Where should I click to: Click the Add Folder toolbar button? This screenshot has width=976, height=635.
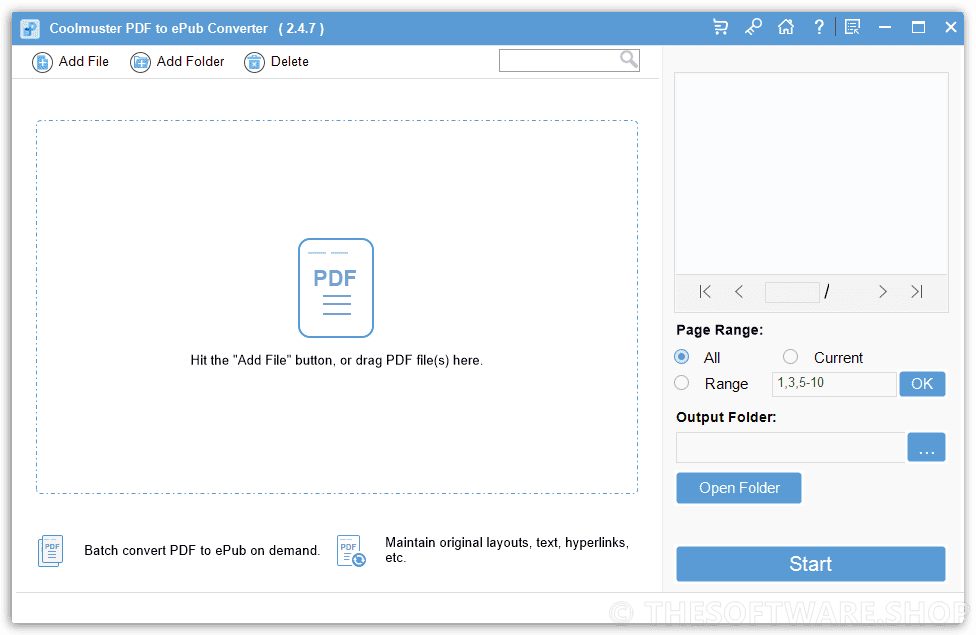coord(177,62)
